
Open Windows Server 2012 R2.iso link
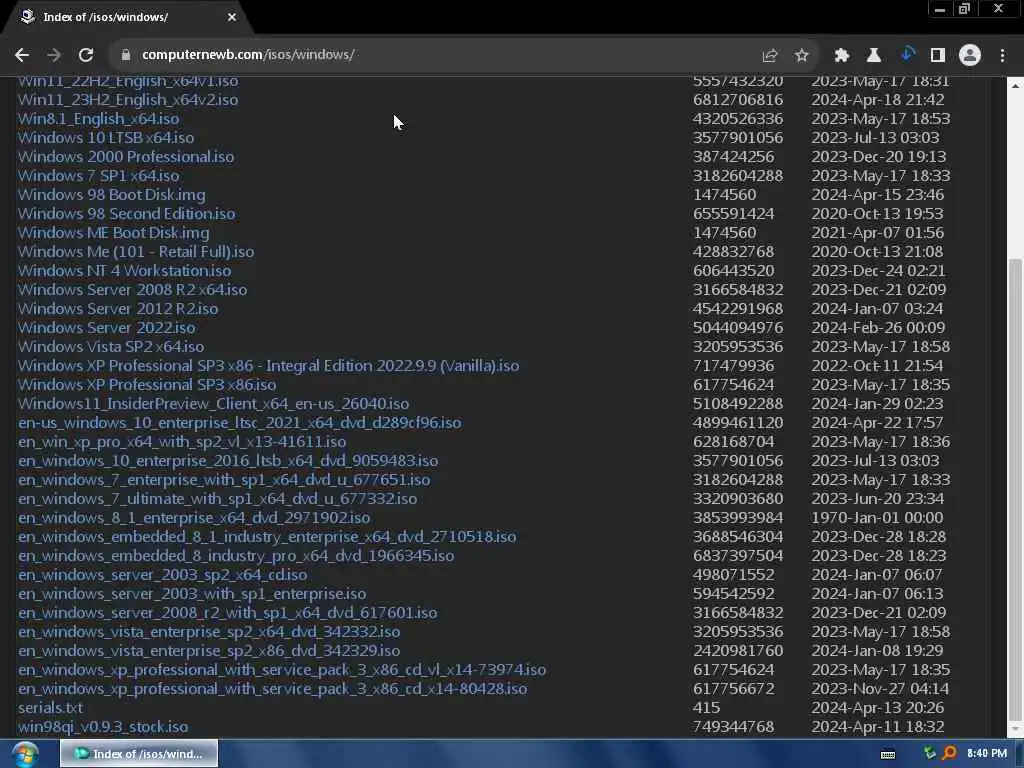[118, 308]
